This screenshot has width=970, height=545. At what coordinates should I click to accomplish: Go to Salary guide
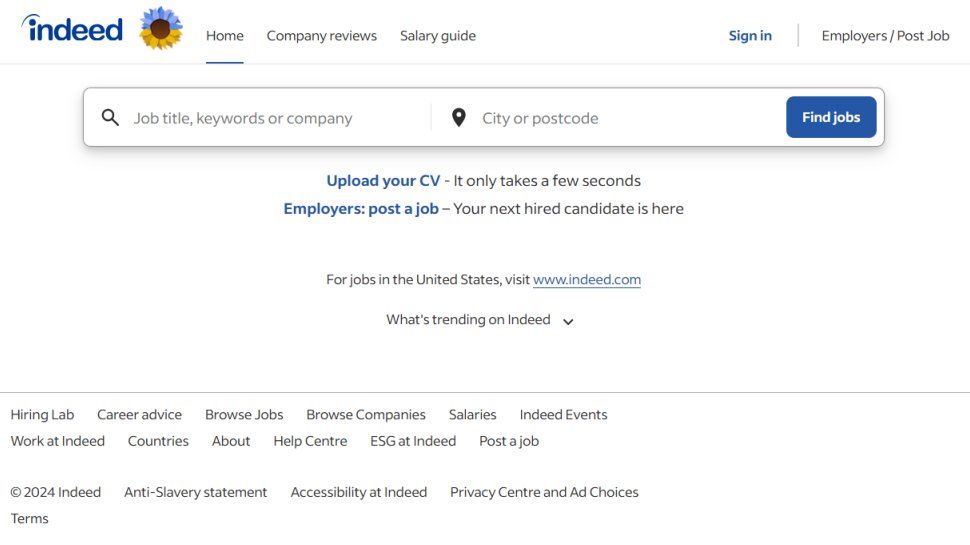(438, 36)
